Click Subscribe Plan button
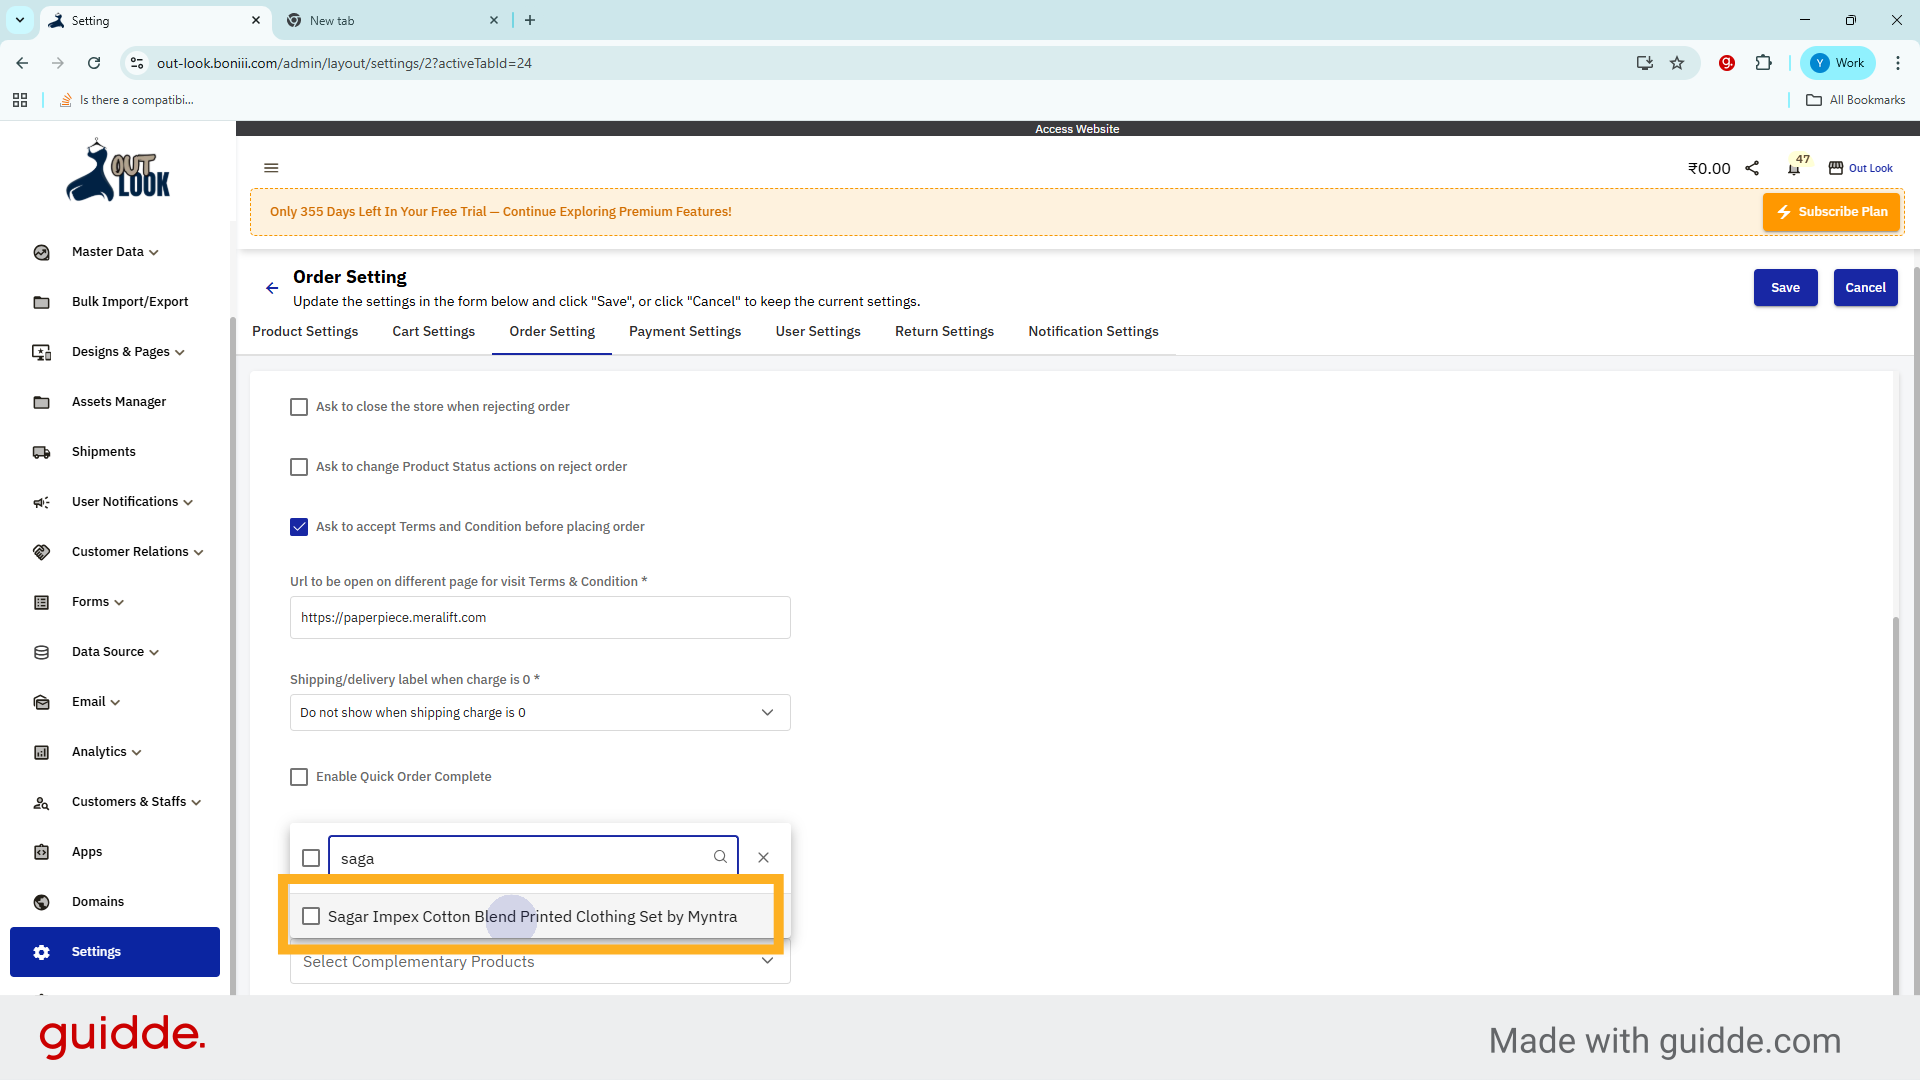The width and height of the screenshot is (1920, 1080). pos(1831,212)
